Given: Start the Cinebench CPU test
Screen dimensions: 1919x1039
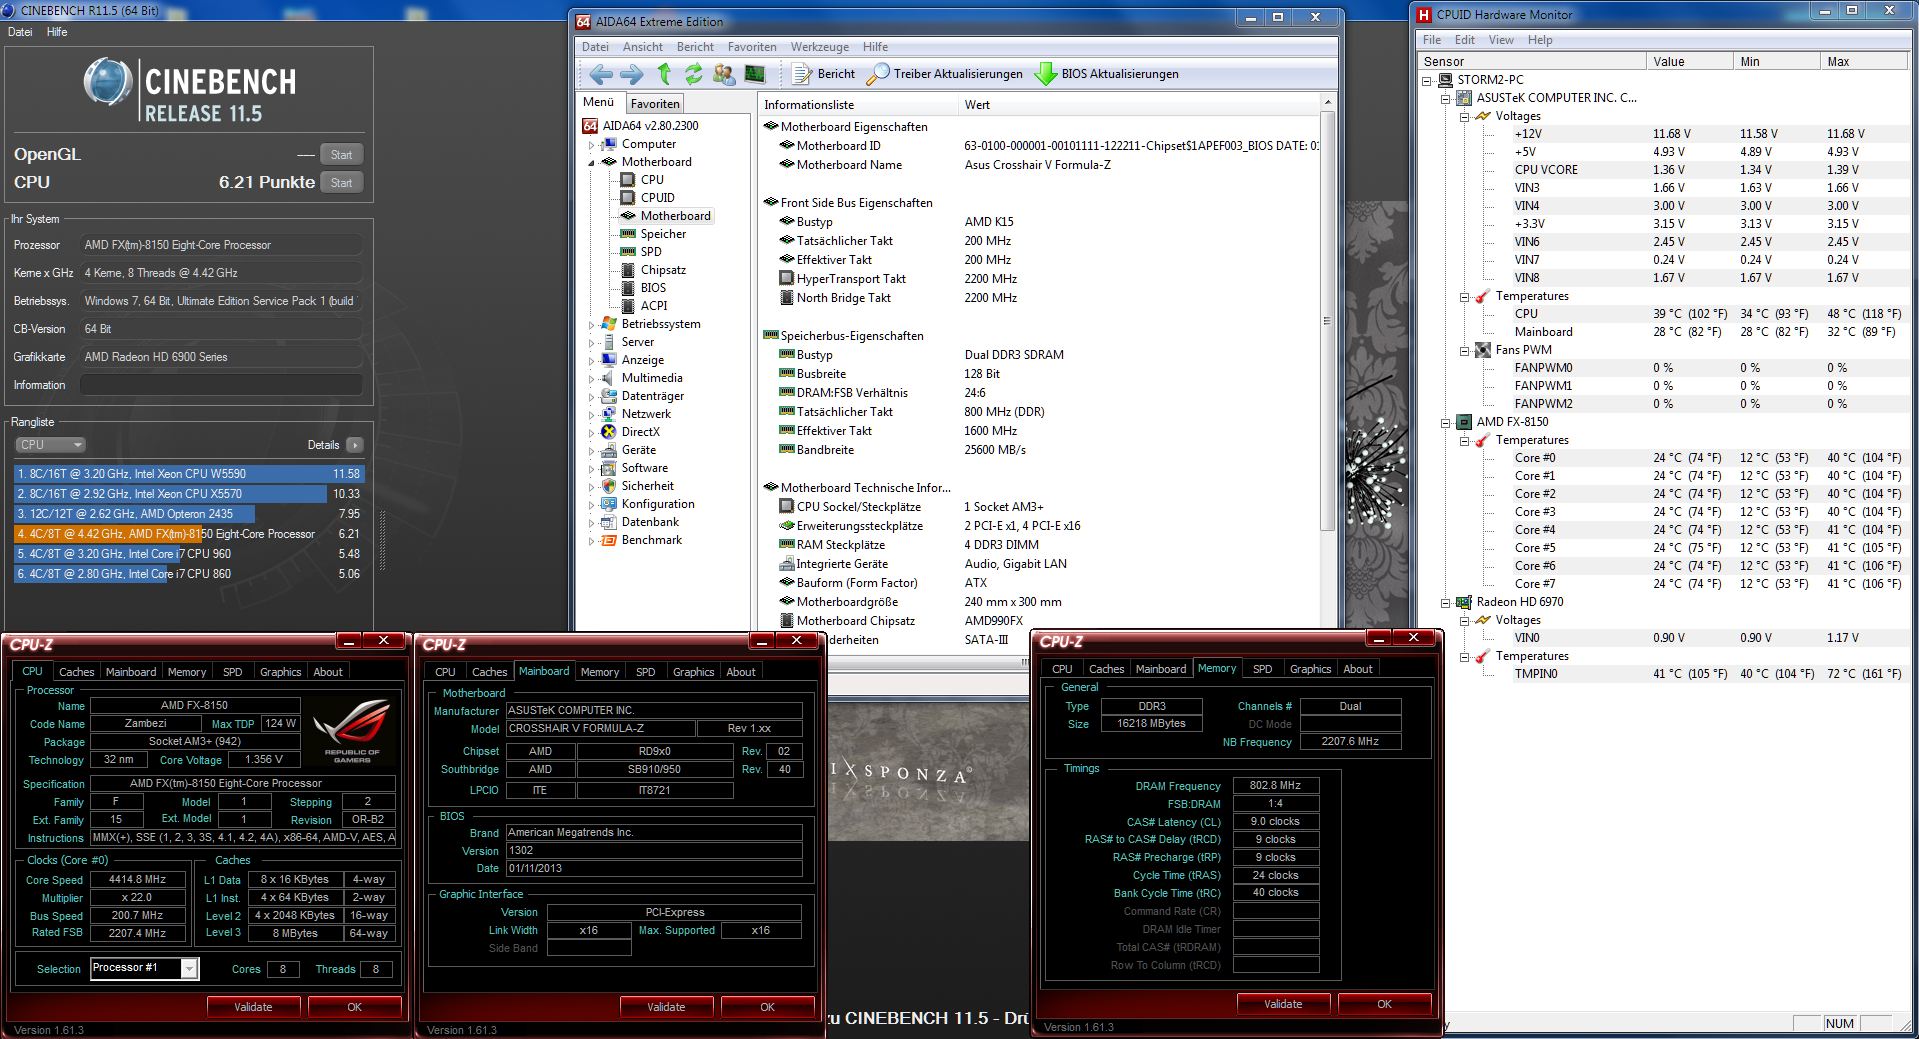Looking at the screenshot, I should point(341,183).
